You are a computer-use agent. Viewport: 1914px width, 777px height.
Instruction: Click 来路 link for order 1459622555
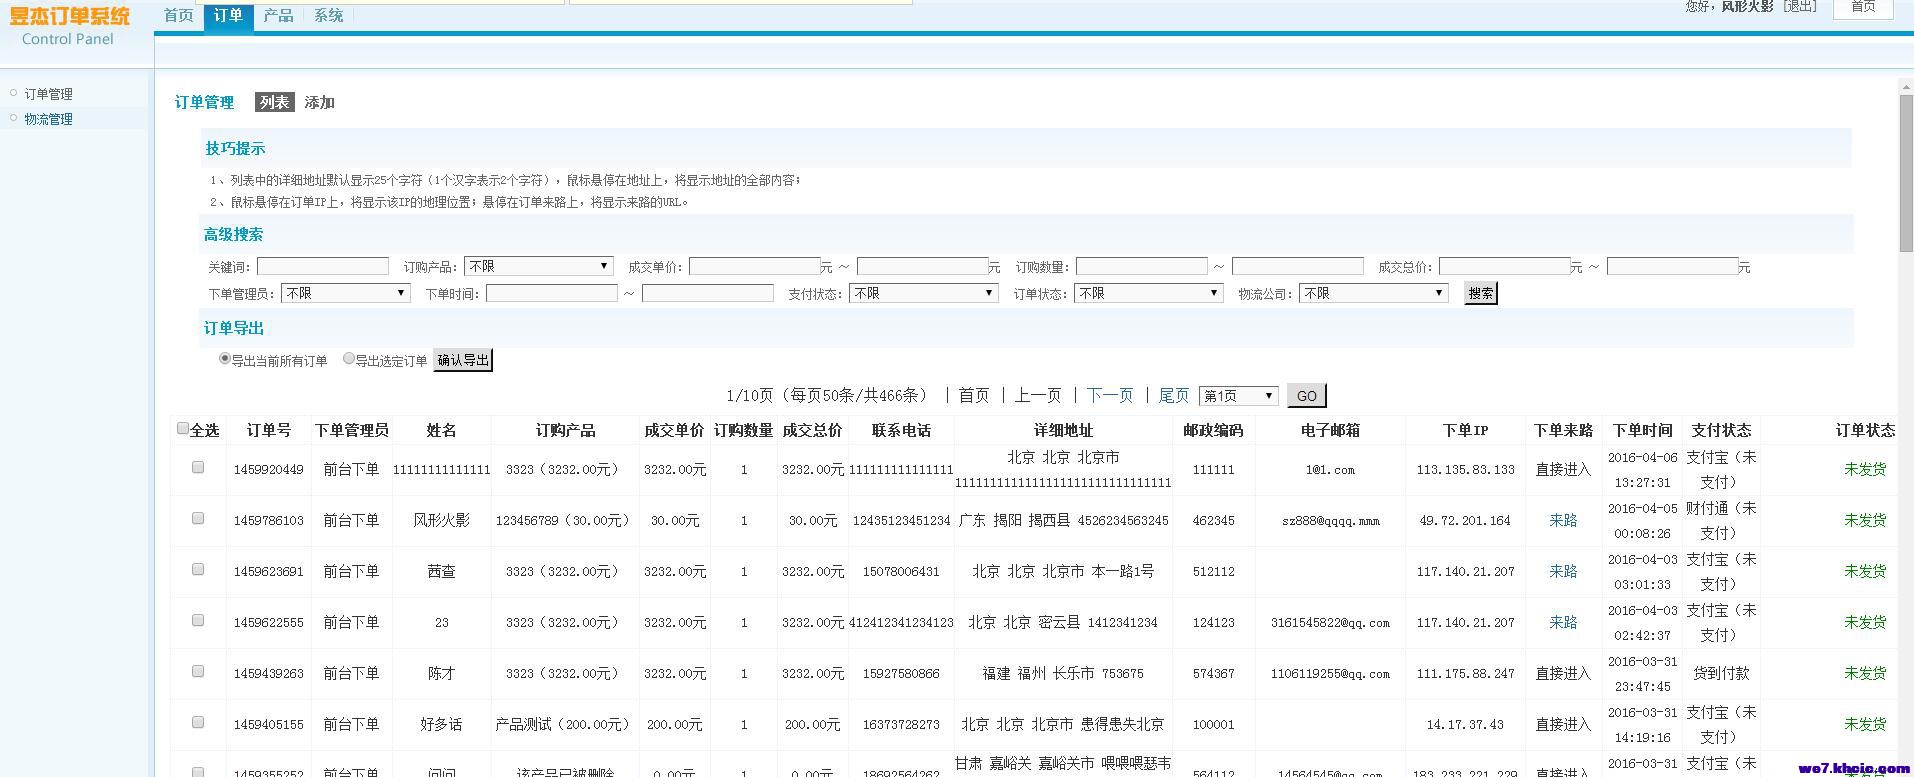[1563, 623]
